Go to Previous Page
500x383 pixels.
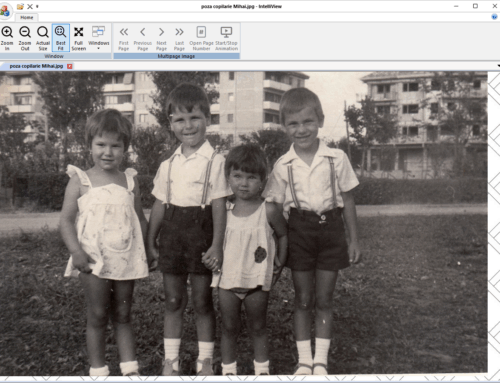click(x=143, y=39)
